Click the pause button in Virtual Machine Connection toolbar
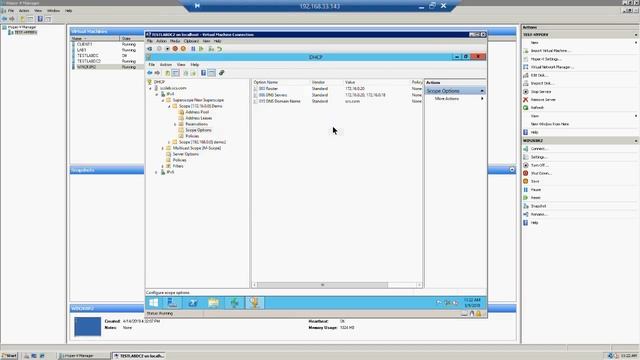Image resolution: width=640 pixels, height=360 pixels. pos(193,49)
